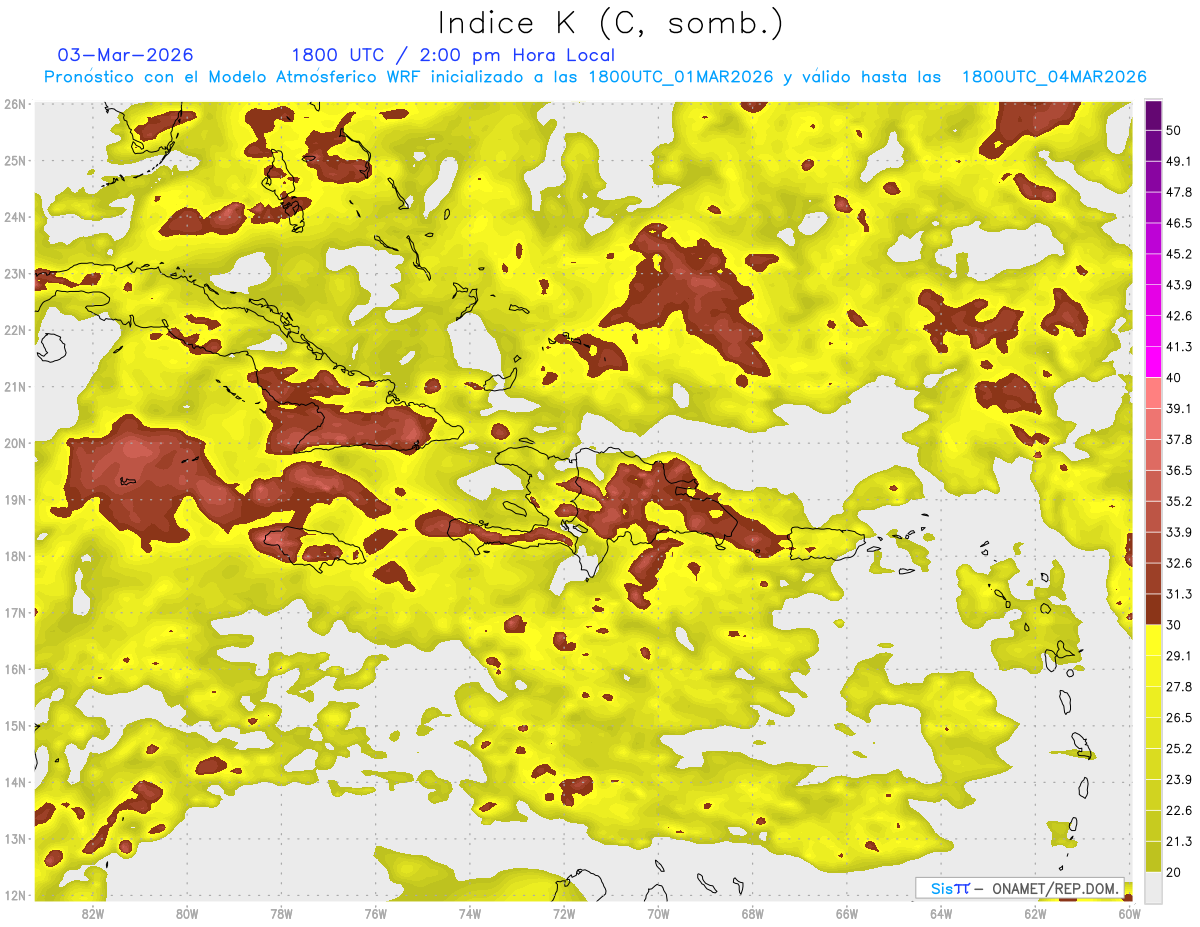Click the colorbar value '39.1'

click(x=1179, y=408)
